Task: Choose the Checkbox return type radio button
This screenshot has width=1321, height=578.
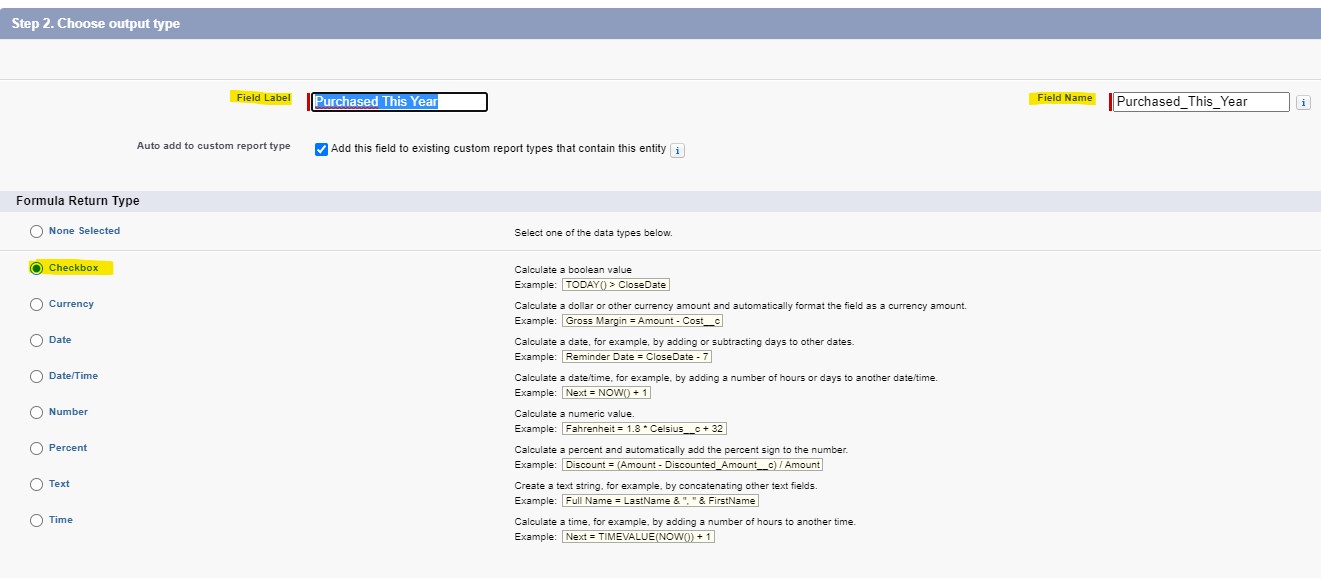Action: tap(37, 268)
